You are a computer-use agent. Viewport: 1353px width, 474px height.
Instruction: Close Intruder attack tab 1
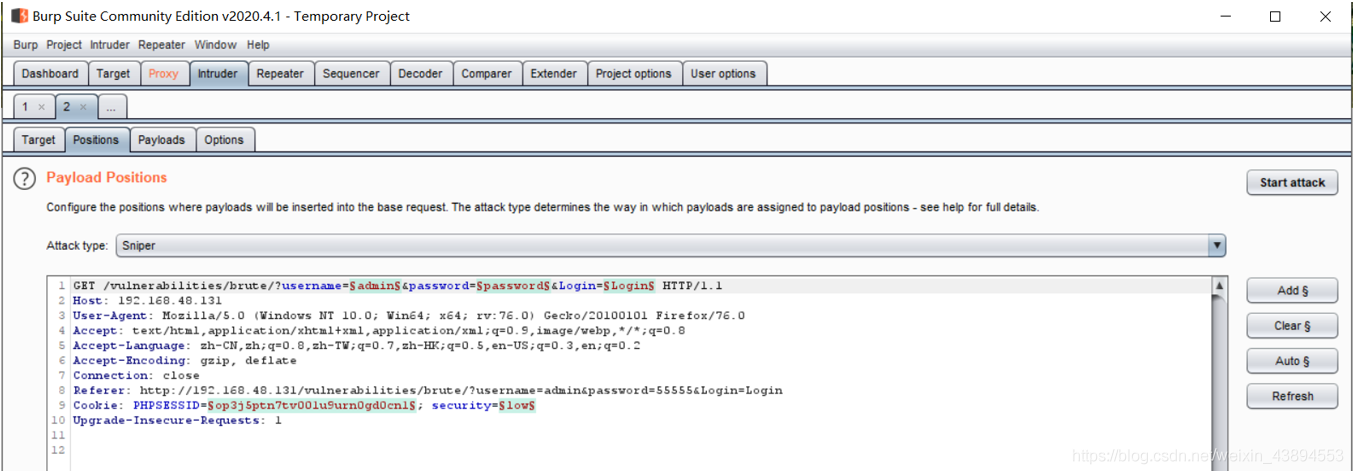point(41,107)
